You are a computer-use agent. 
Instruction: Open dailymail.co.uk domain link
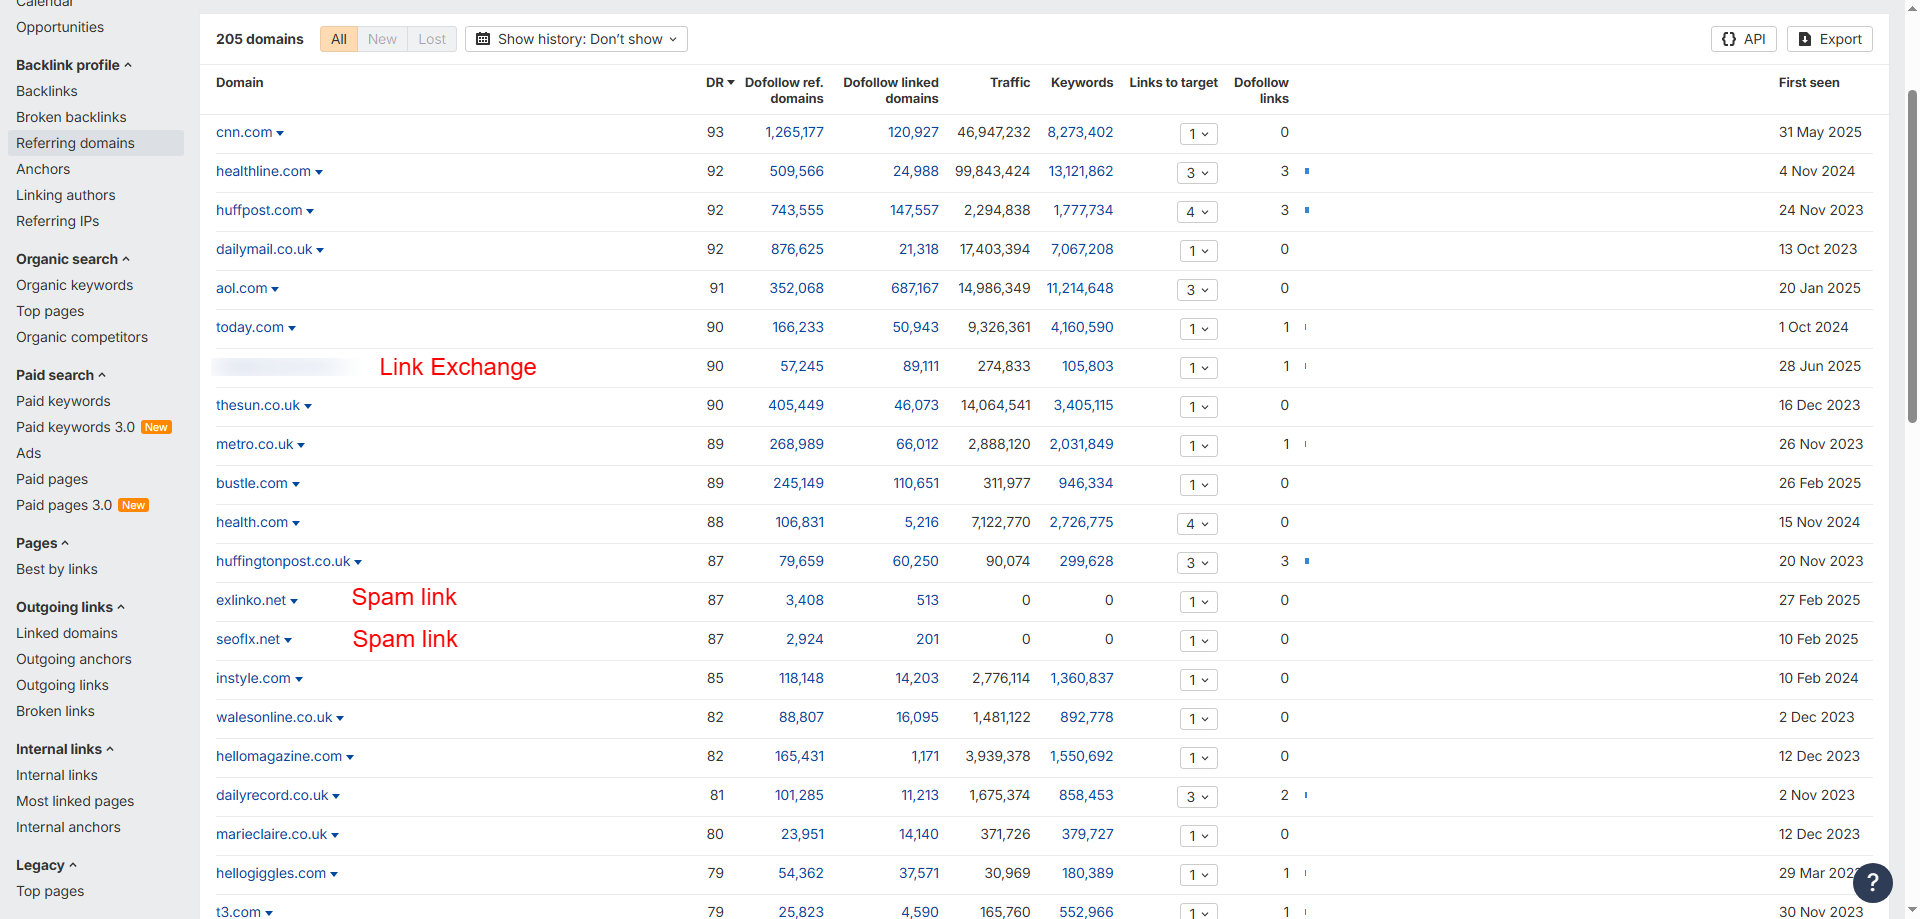coord(264,249)
